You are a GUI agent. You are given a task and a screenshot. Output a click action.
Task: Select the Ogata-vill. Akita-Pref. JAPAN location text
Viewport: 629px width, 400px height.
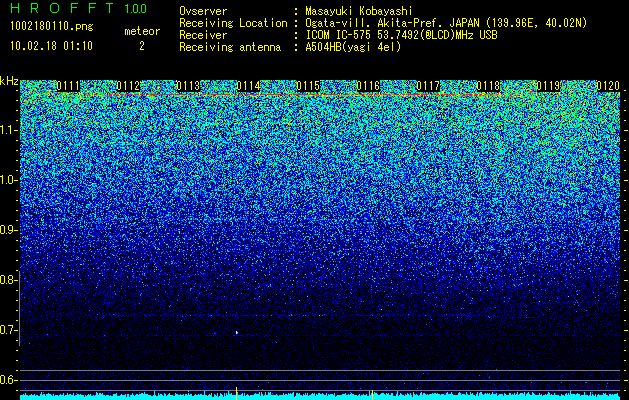tap(446, 23)
